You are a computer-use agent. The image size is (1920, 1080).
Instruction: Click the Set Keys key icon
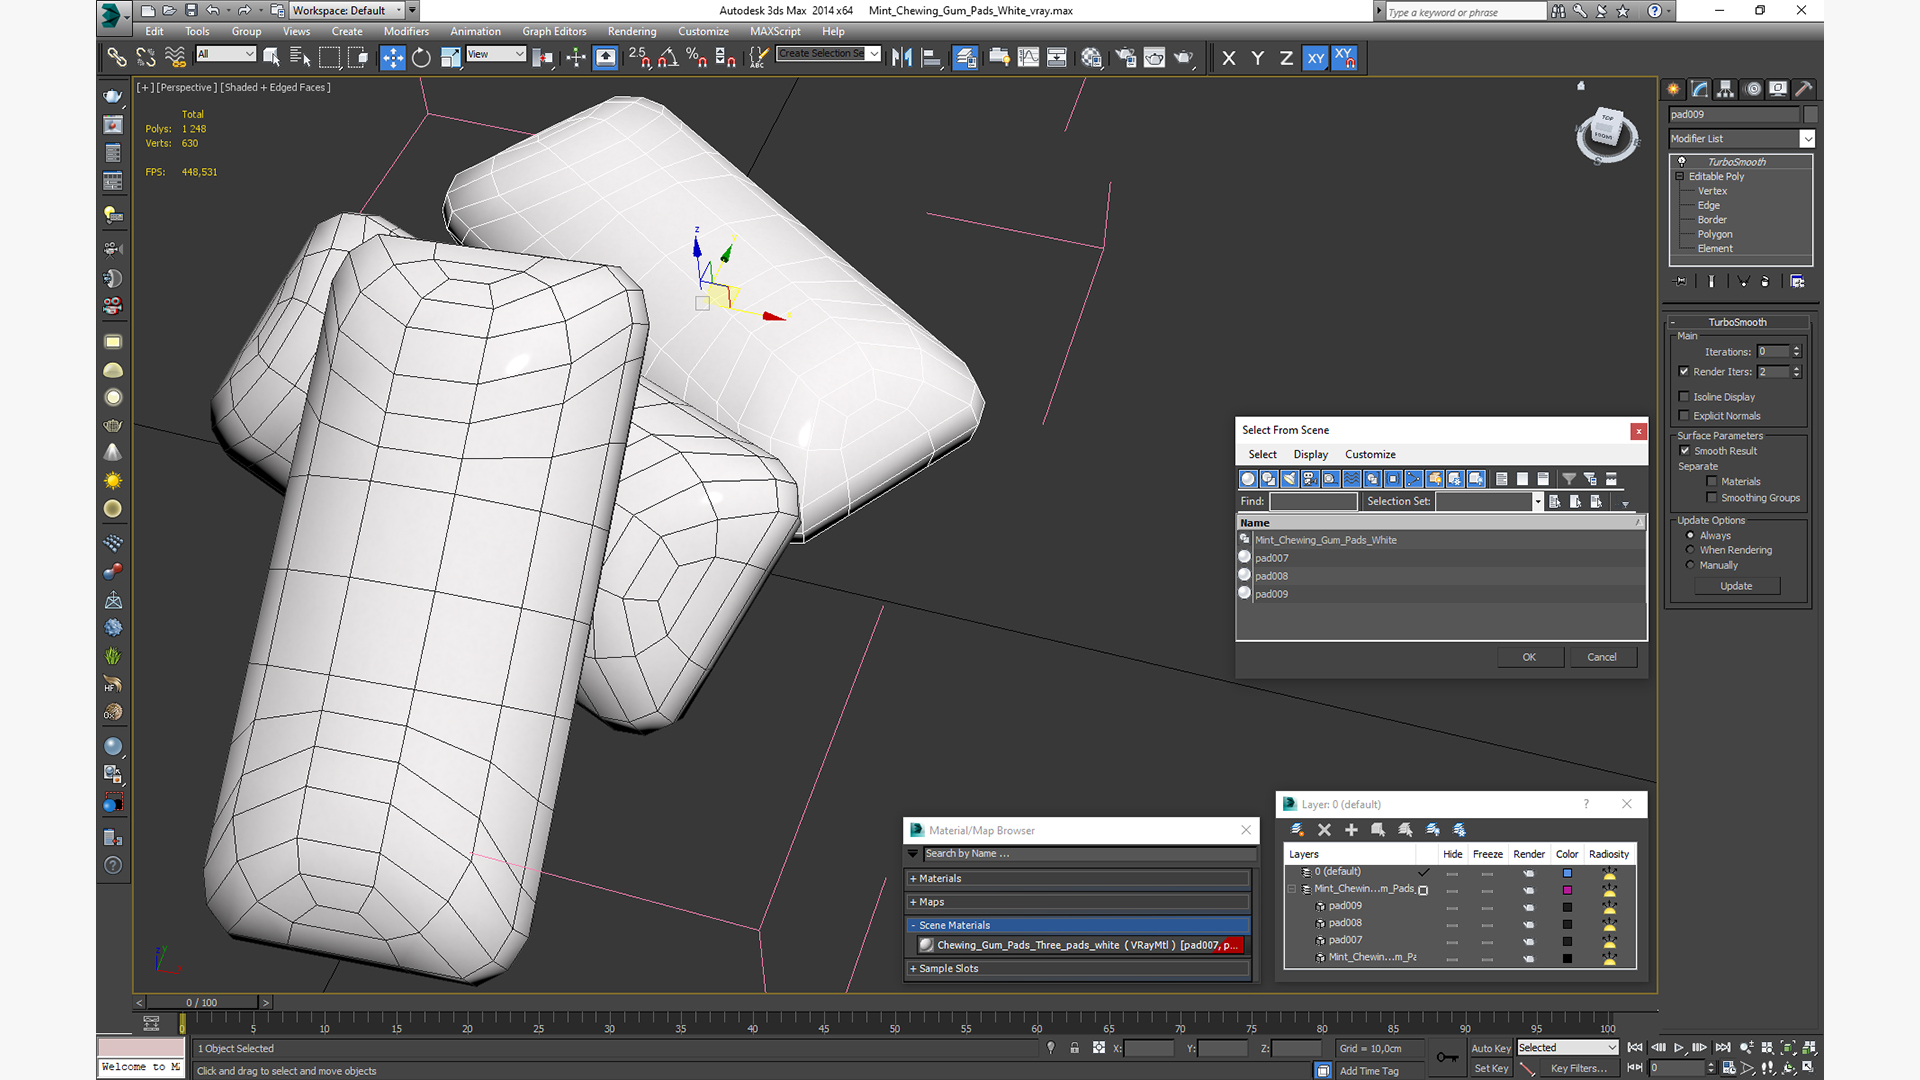pos(1447,1057)
